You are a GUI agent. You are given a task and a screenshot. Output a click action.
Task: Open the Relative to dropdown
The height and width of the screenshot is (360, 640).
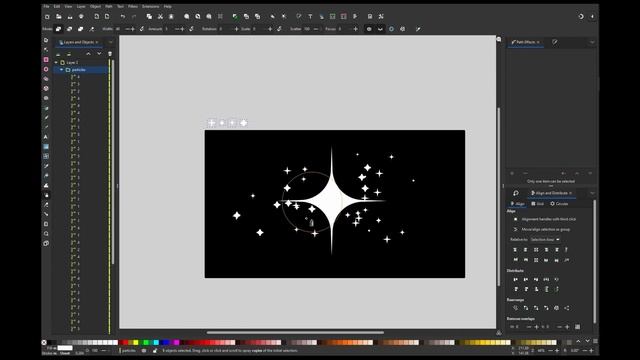(x=545, y=240)
